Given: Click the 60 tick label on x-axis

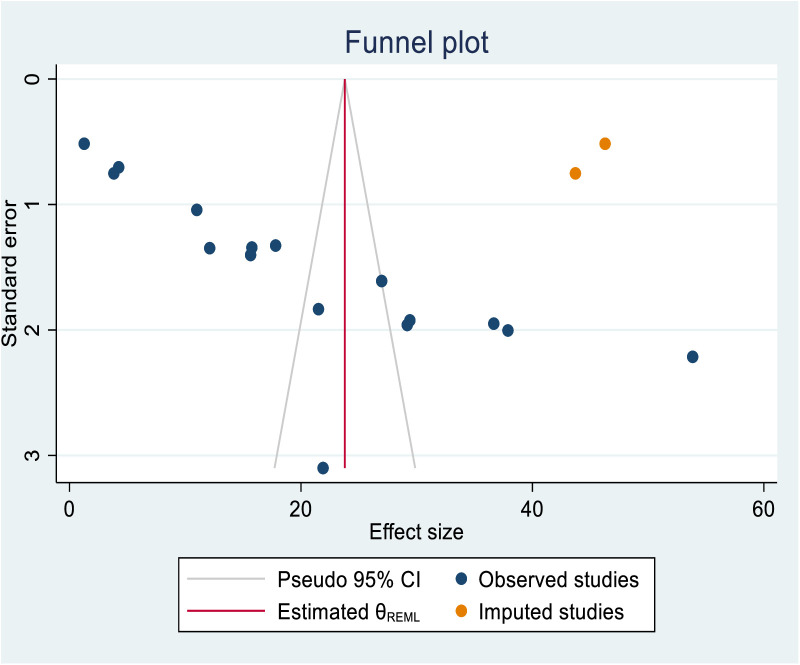Looking at the screenshot, I should coord(763,509).
